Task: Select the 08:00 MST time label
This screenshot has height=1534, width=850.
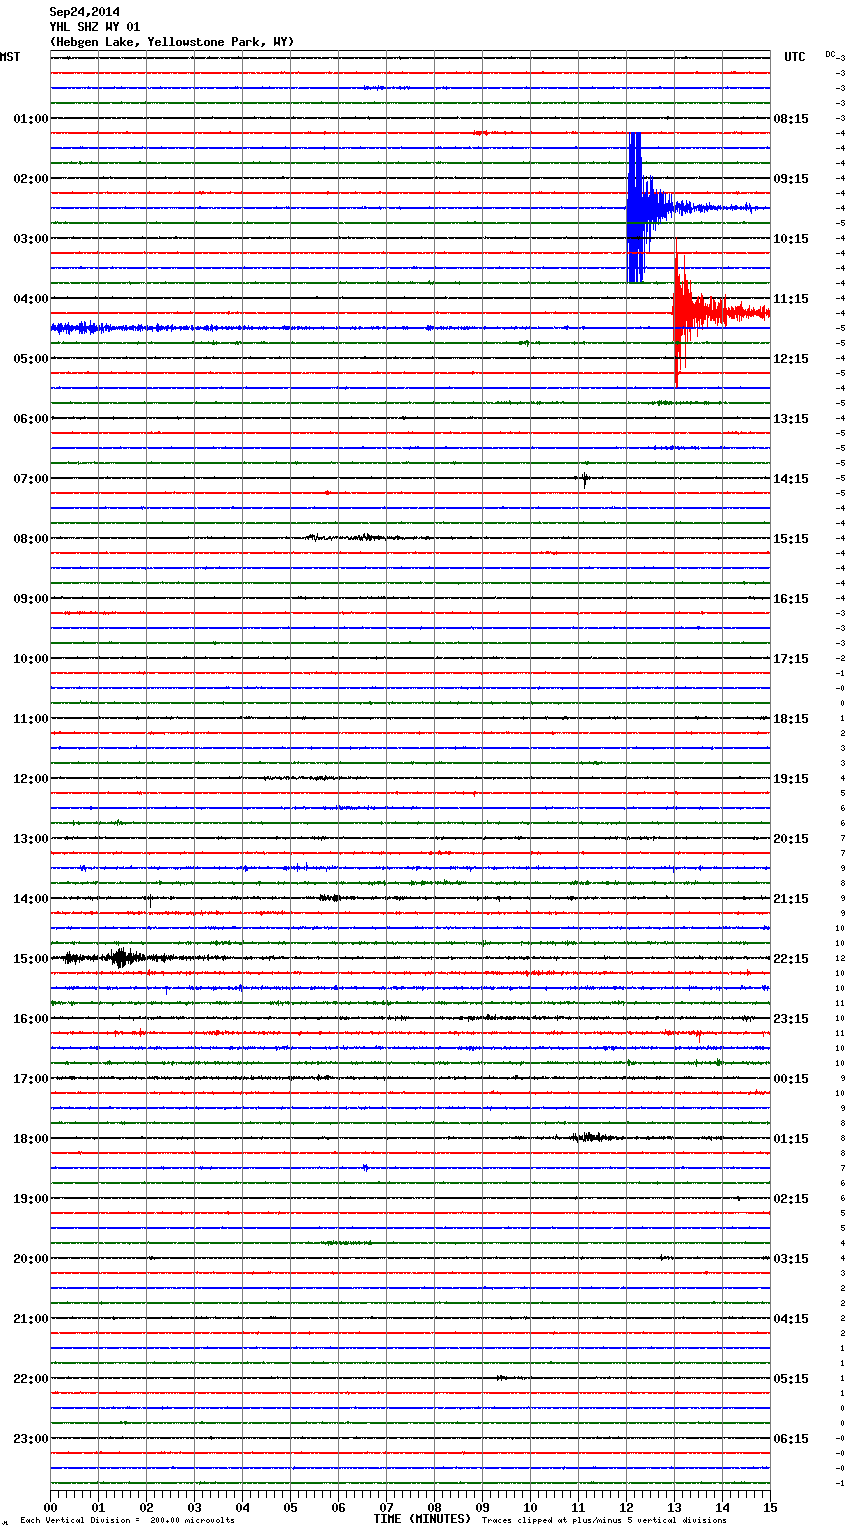Action: [31, 539]
